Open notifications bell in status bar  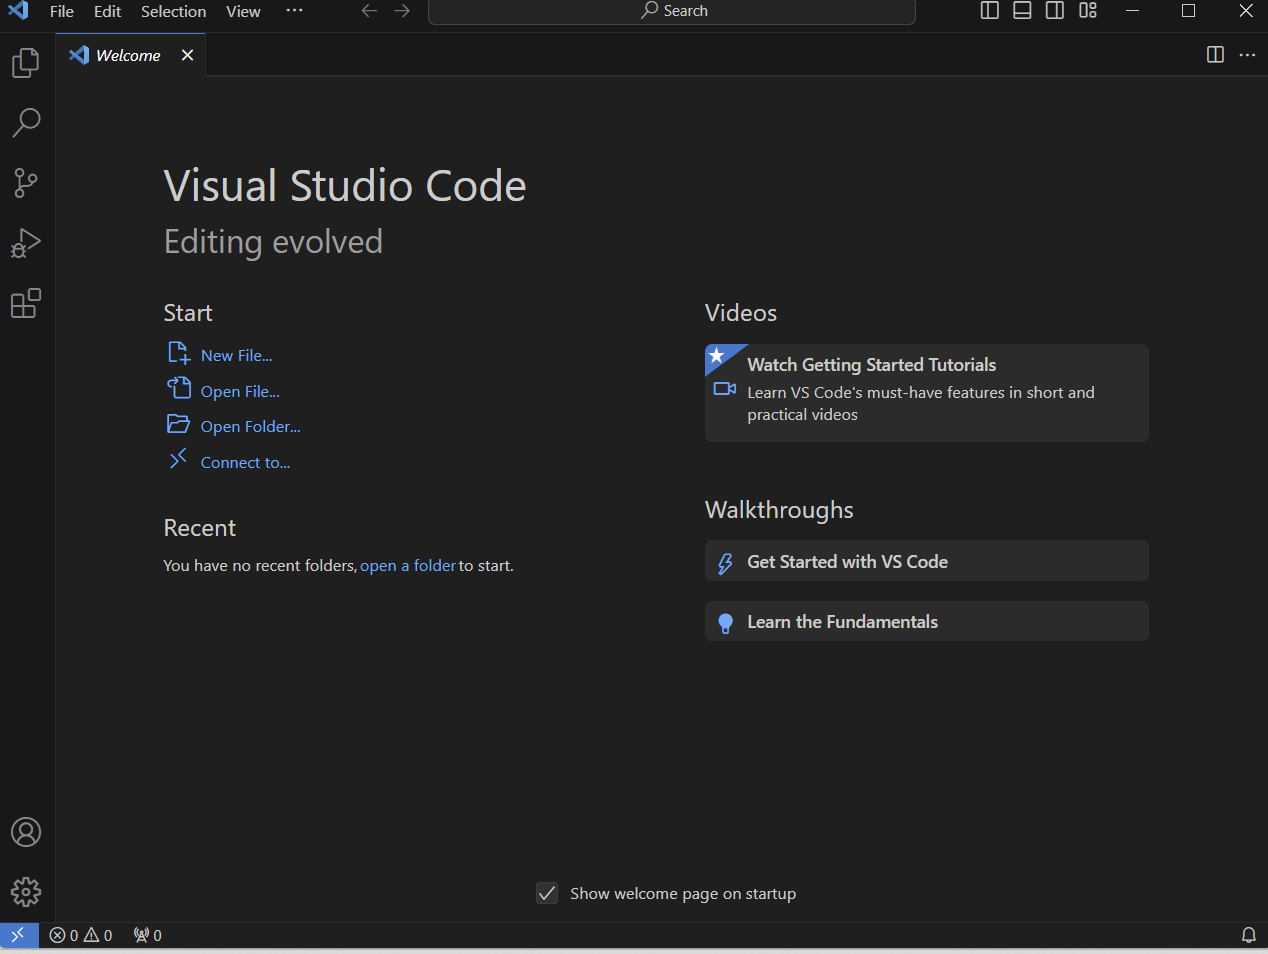click(1249, 935)
